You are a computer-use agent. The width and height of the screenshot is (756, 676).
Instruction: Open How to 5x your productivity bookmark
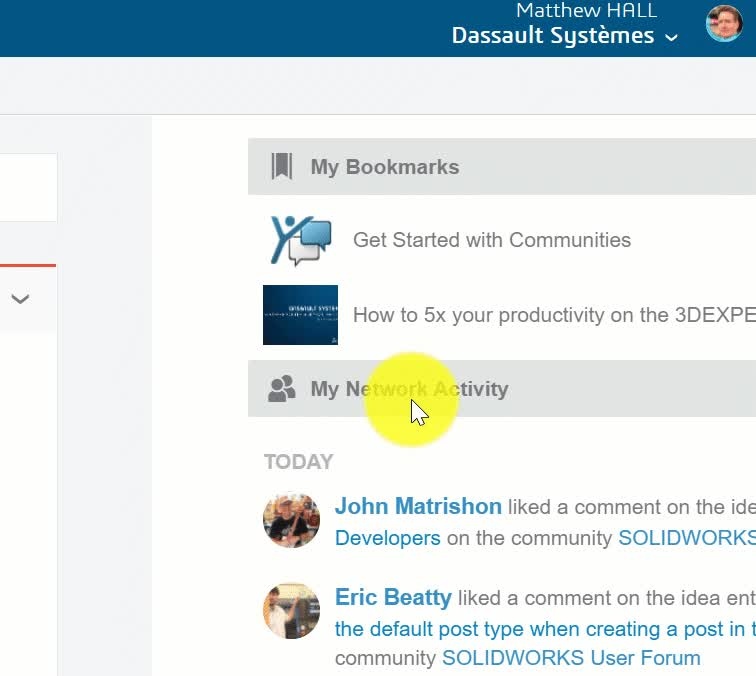554,315
